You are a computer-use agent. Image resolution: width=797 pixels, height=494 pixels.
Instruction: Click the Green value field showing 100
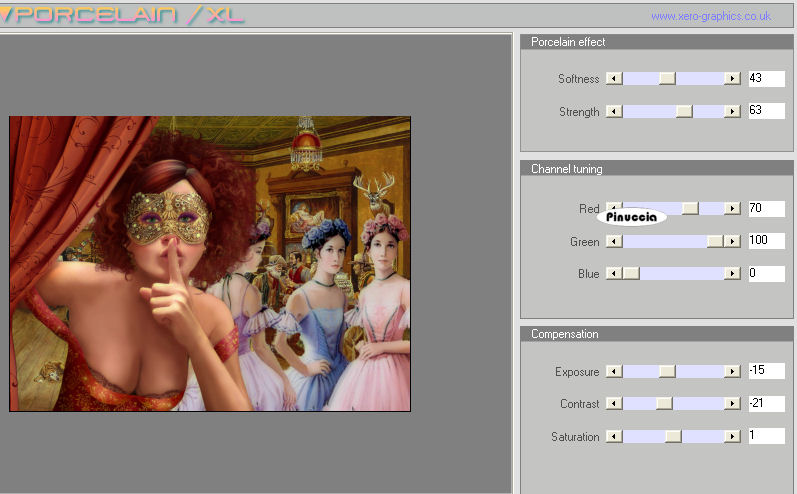pos(767,240)
